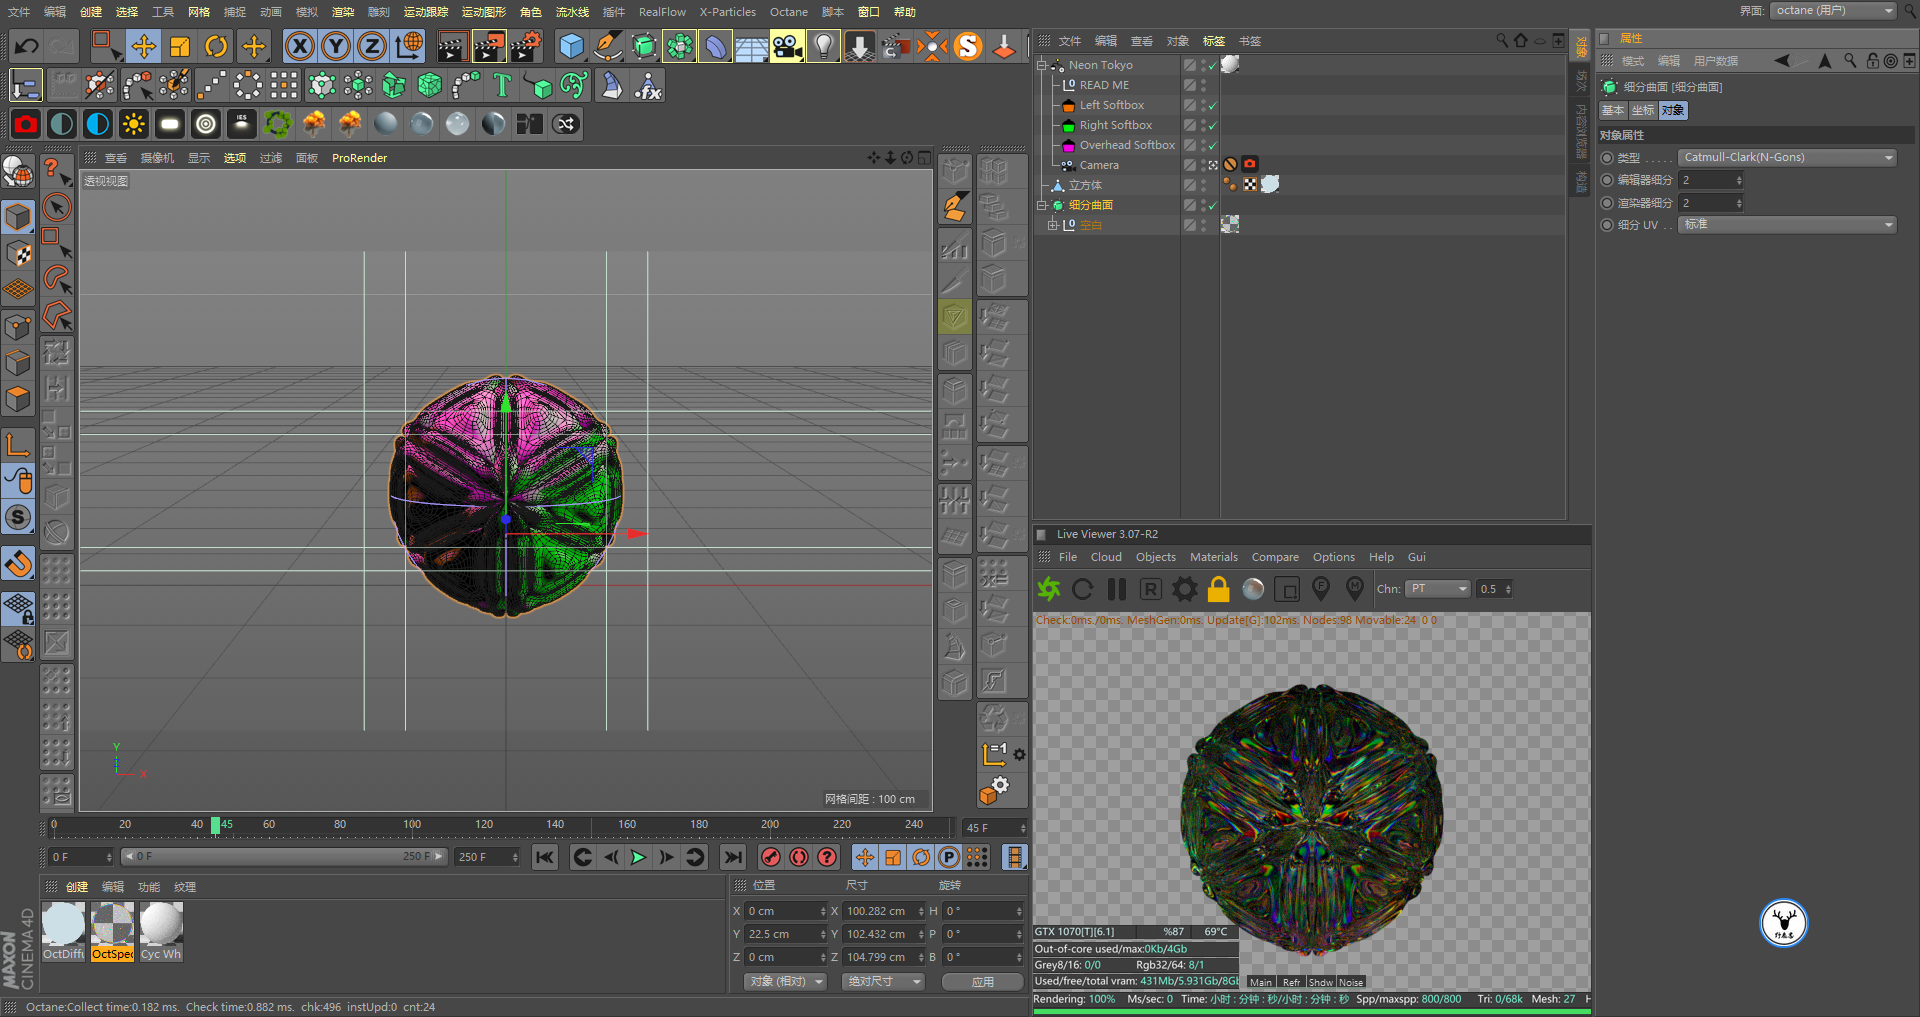Open the X-Particles menu
Screen dimensions: 1920x1017
point(727,12)
